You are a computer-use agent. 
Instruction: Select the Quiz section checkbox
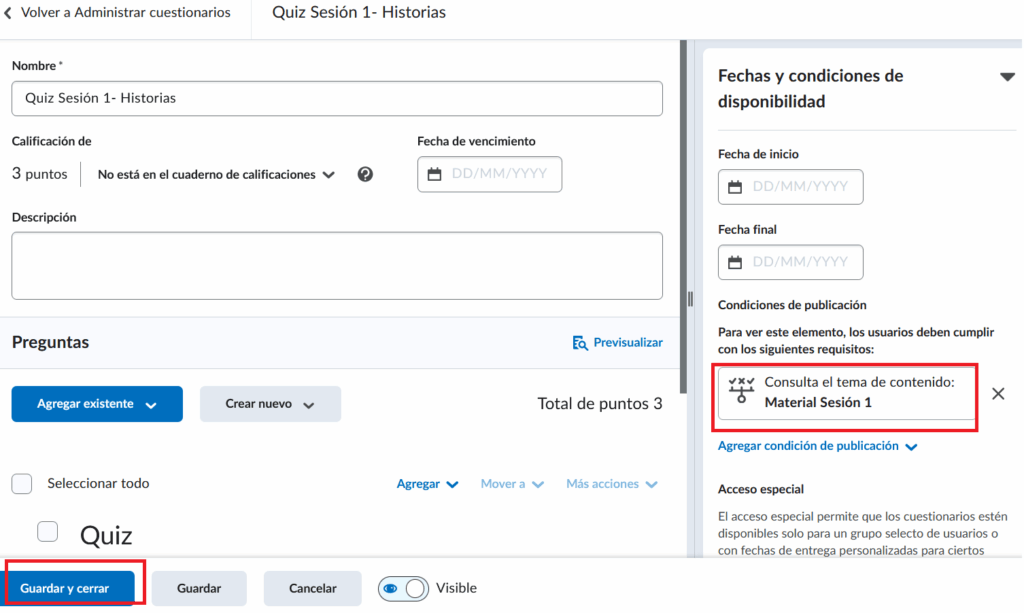pos(47,531)
